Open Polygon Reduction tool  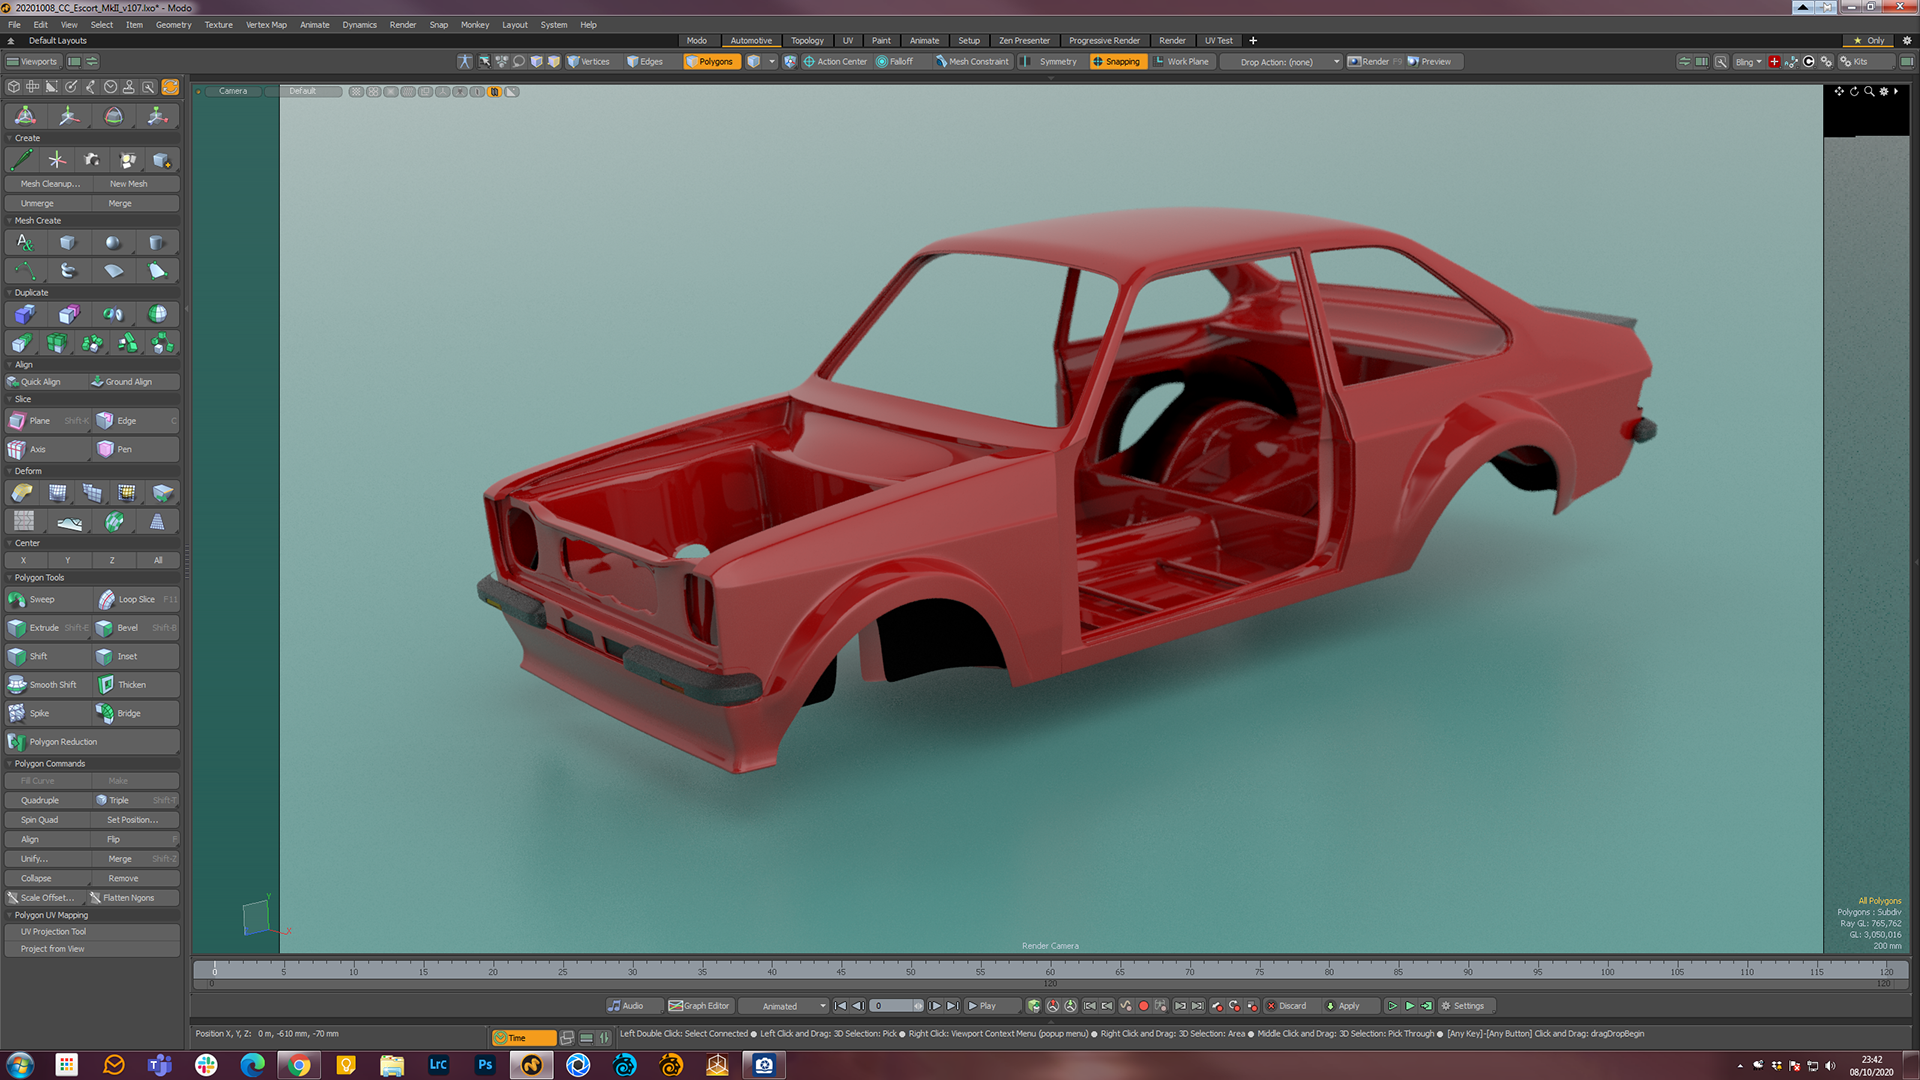click(x=62, y=742)
